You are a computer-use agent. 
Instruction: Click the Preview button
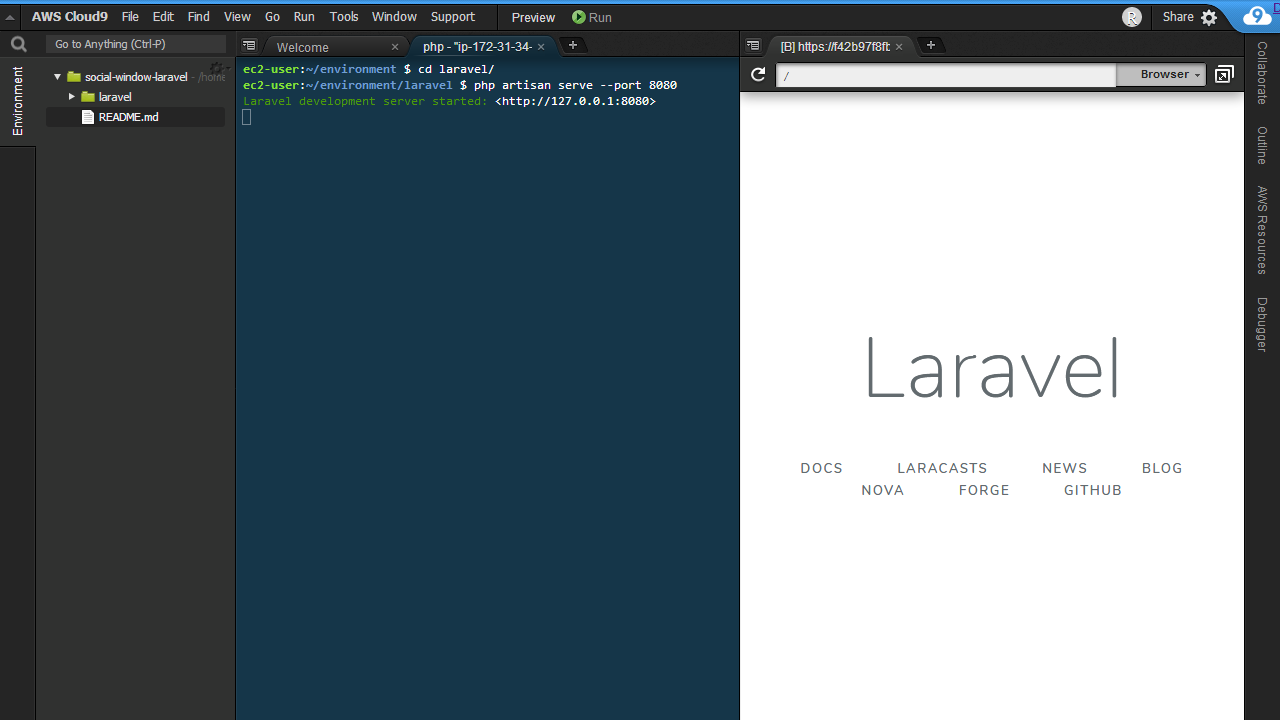[533, 17]
